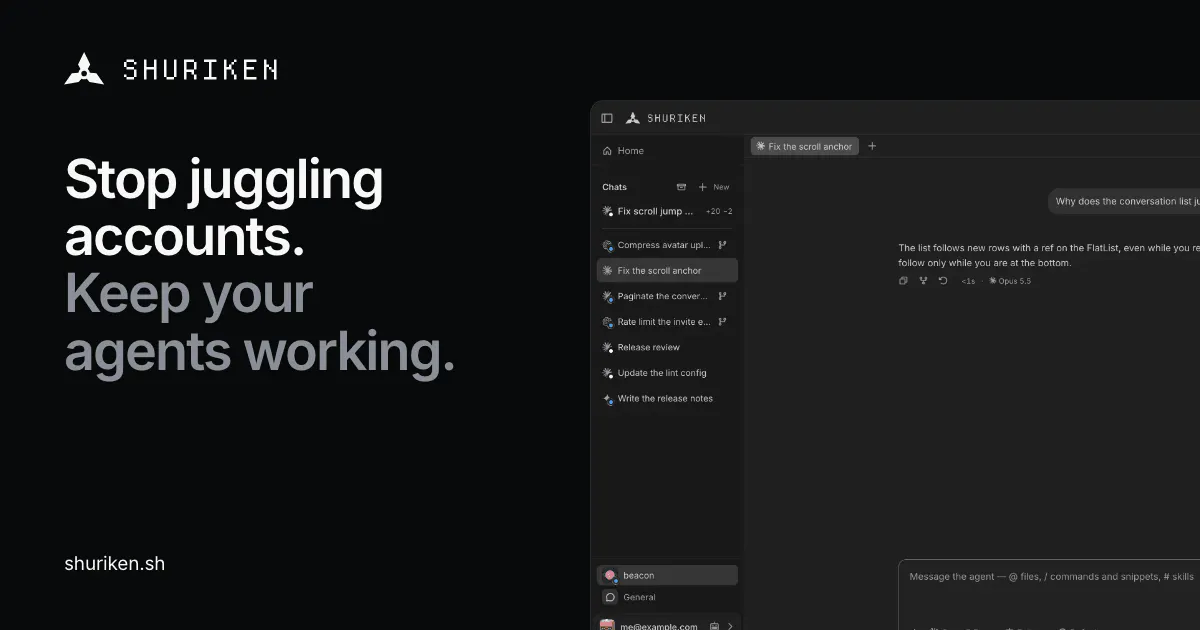Fork the conversation using the fork icon

(x=923, y=281)
